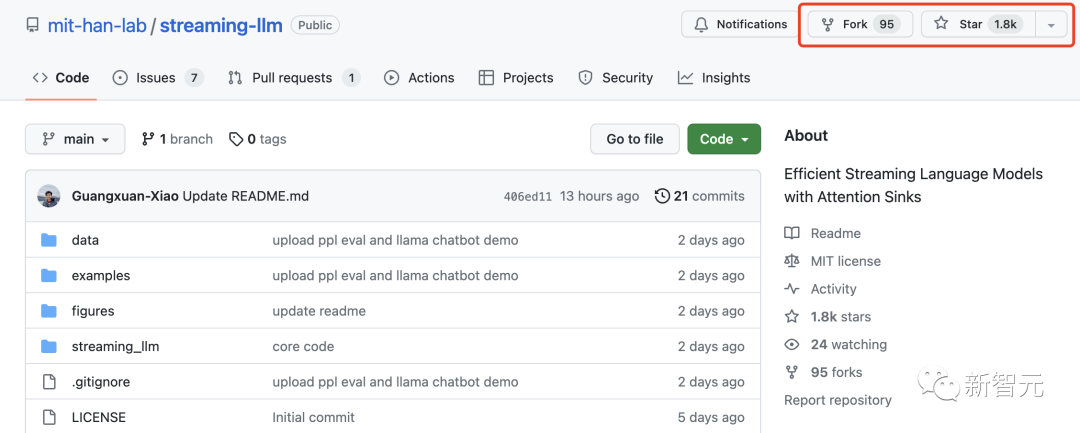
Task: Toggle Notifications for this repository
Action: click(x=741, y=24)
